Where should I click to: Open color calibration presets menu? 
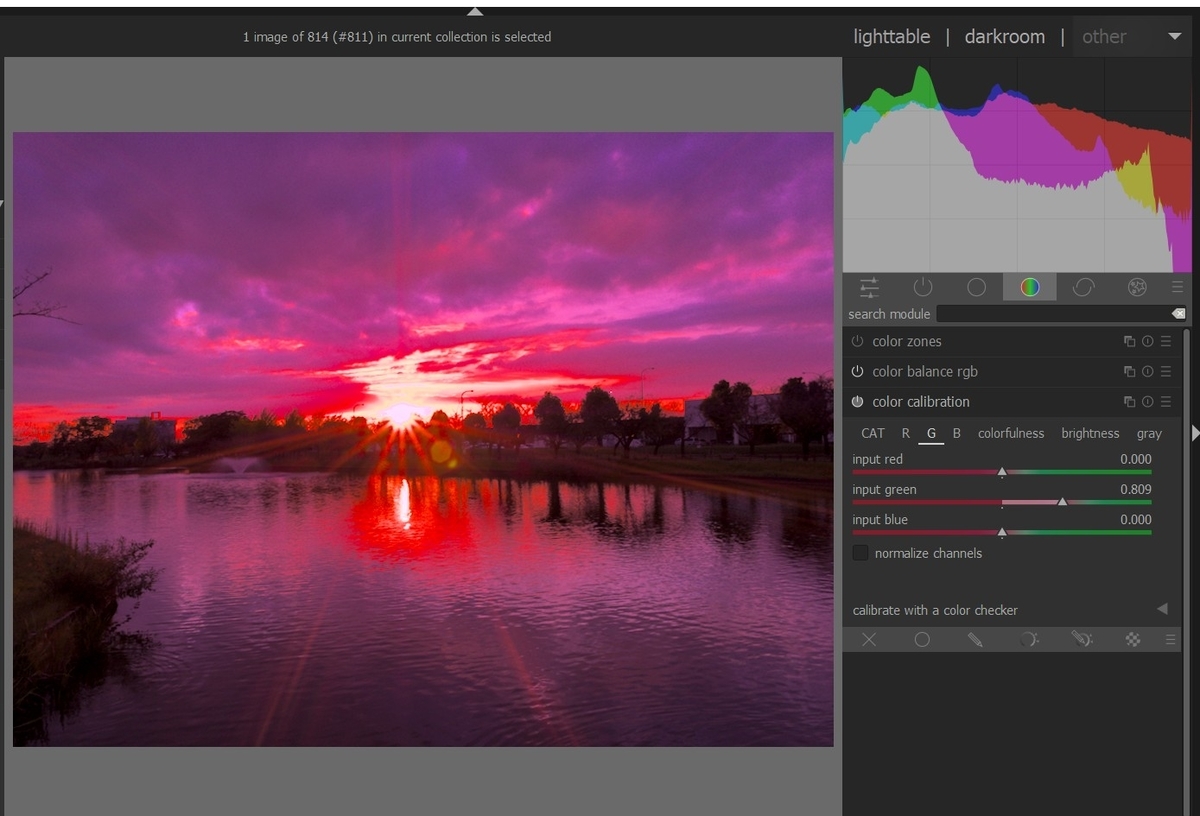1166,402
